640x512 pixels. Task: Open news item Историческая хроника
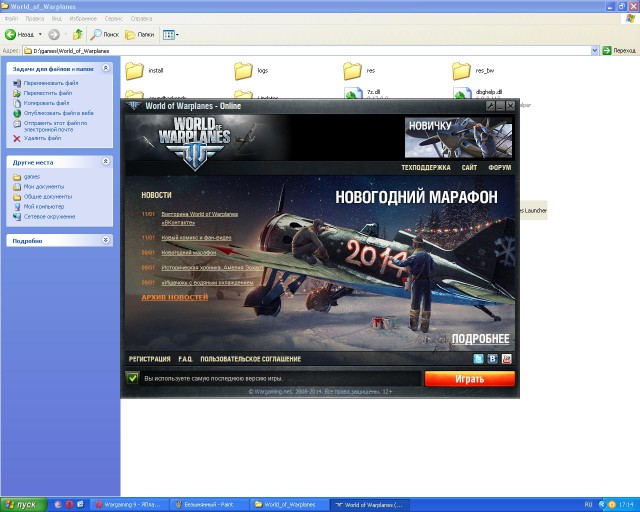(212, 267)
